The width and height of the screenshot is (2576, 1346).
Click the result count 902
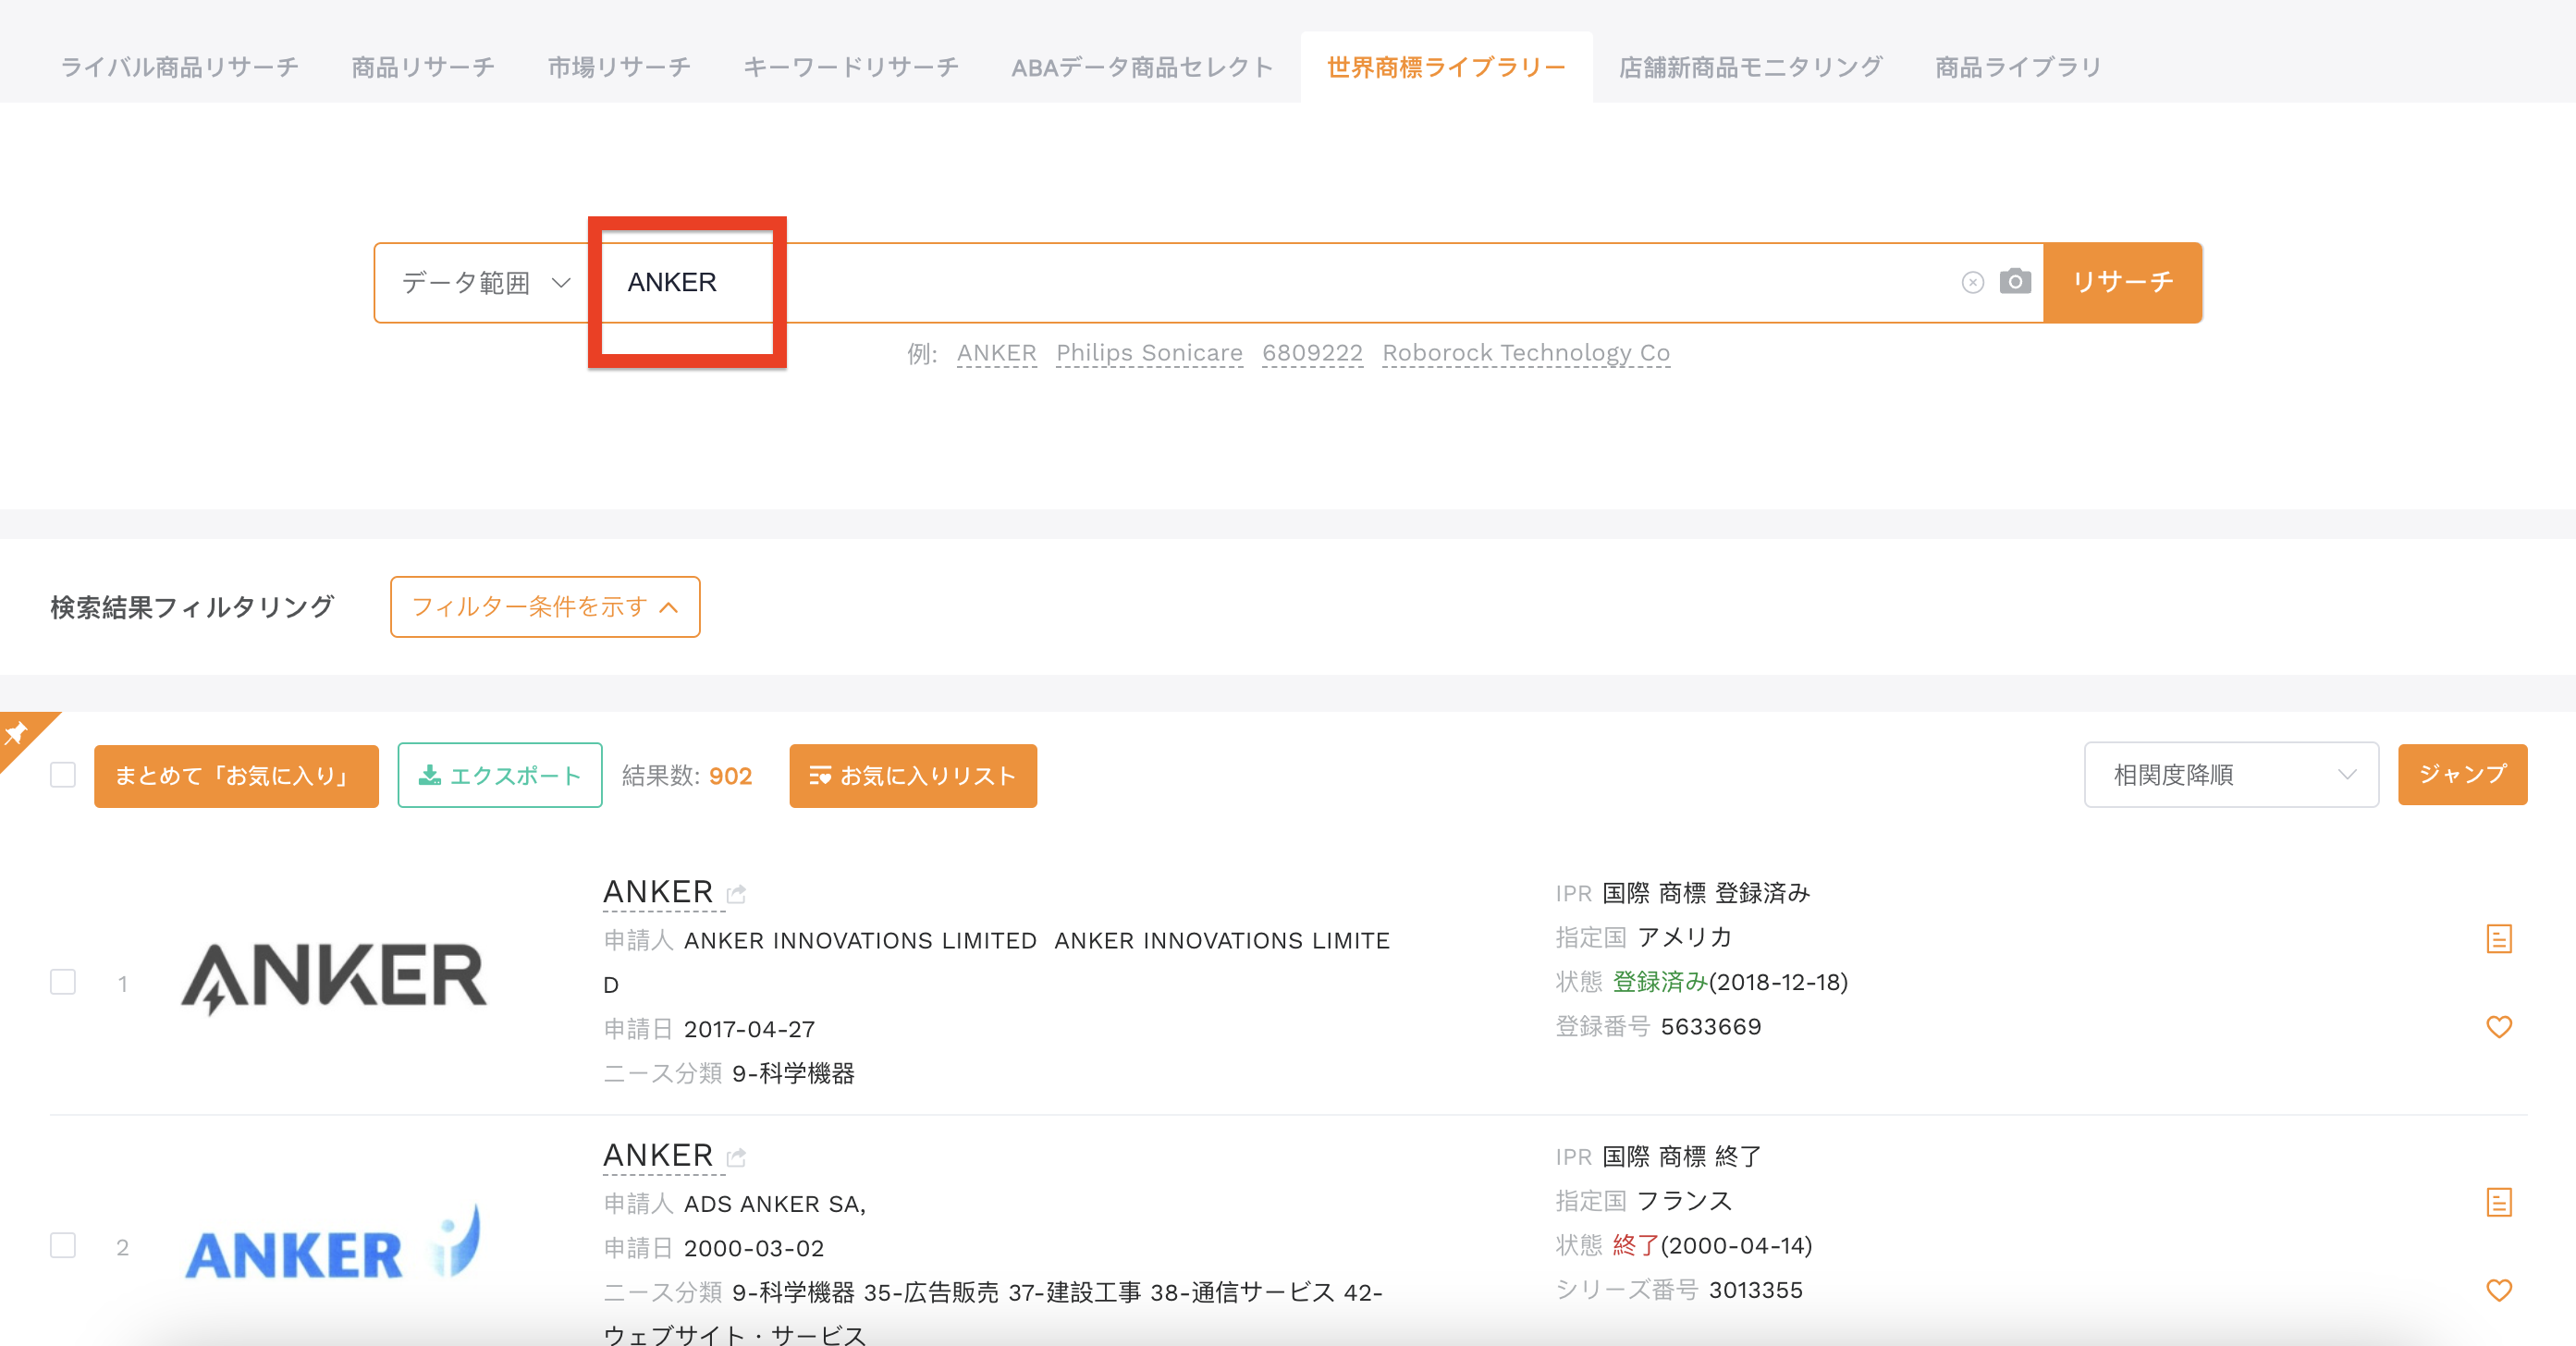(x=730, y=776)
